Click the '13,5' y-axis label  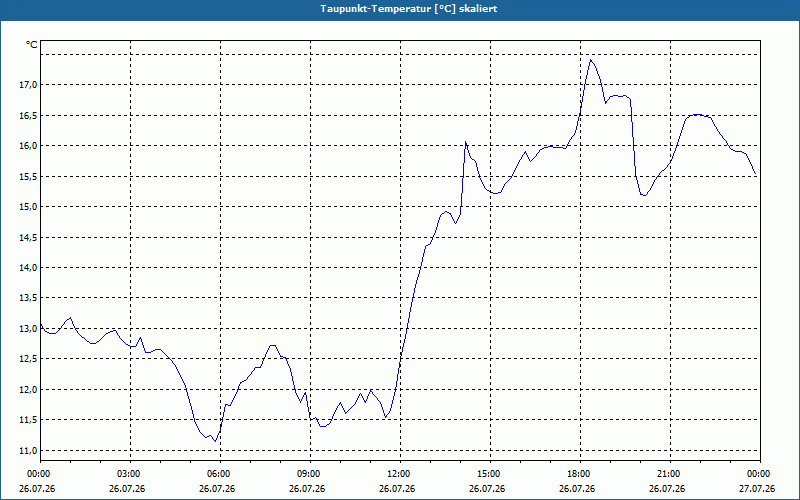(28, 298)
